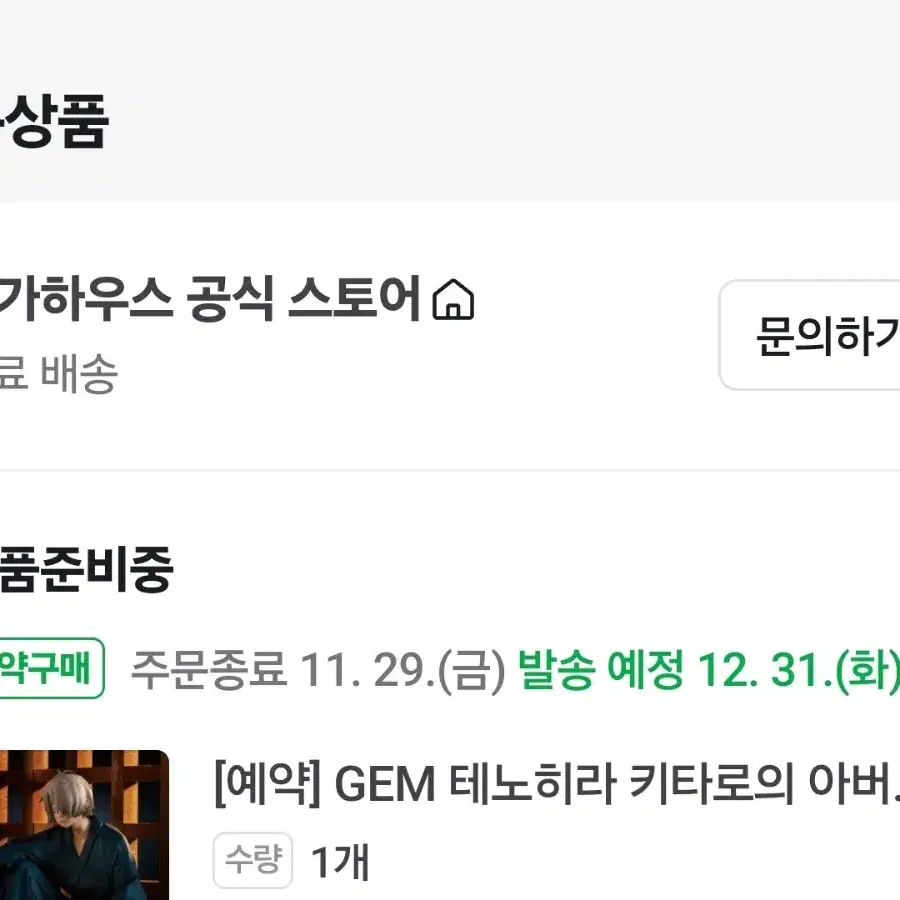Tap the 상품 section heading at top
This screenshot has width=900, height=900.
54,121
